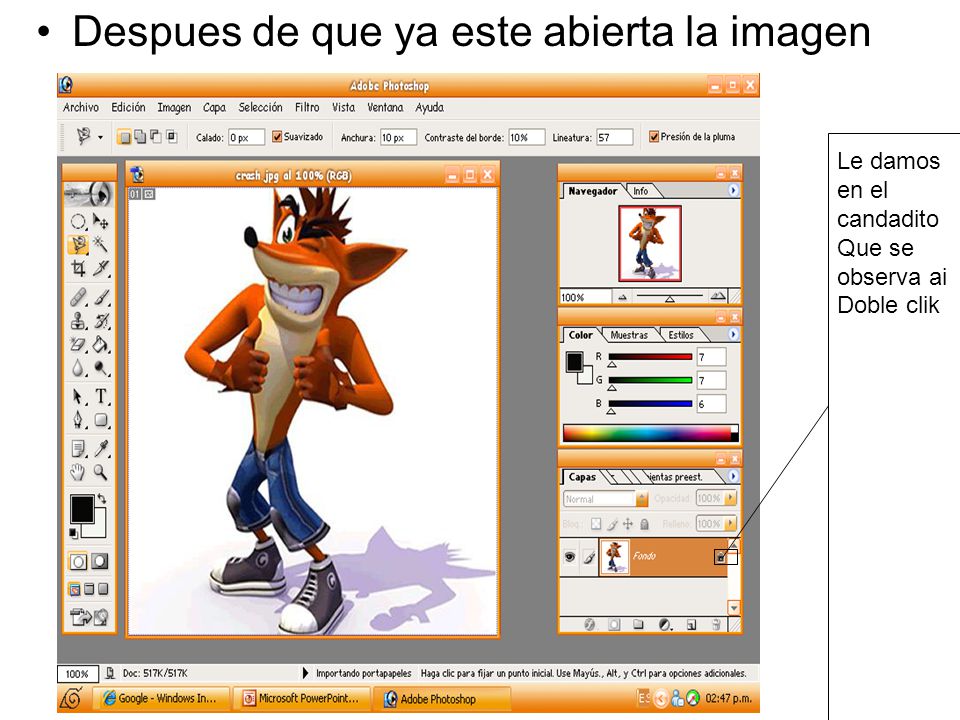Select the Eyedropper tool
This screenshot has height=720, width=960.
tap(101, 449)
